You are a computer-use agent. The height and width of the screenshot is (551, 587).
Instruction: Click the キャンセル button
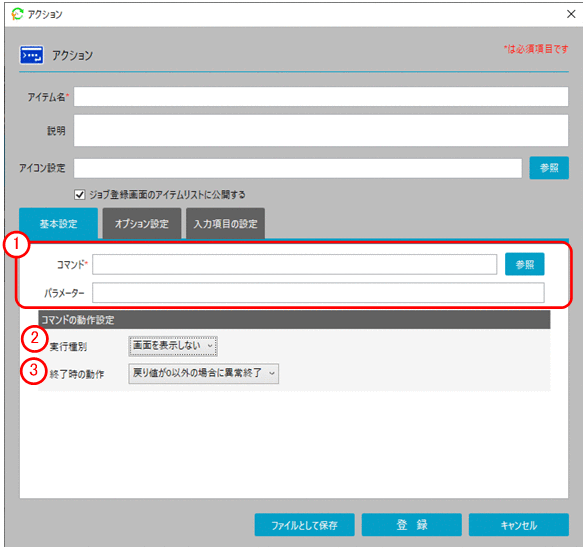pyautogui.click(x=518, y=525)
